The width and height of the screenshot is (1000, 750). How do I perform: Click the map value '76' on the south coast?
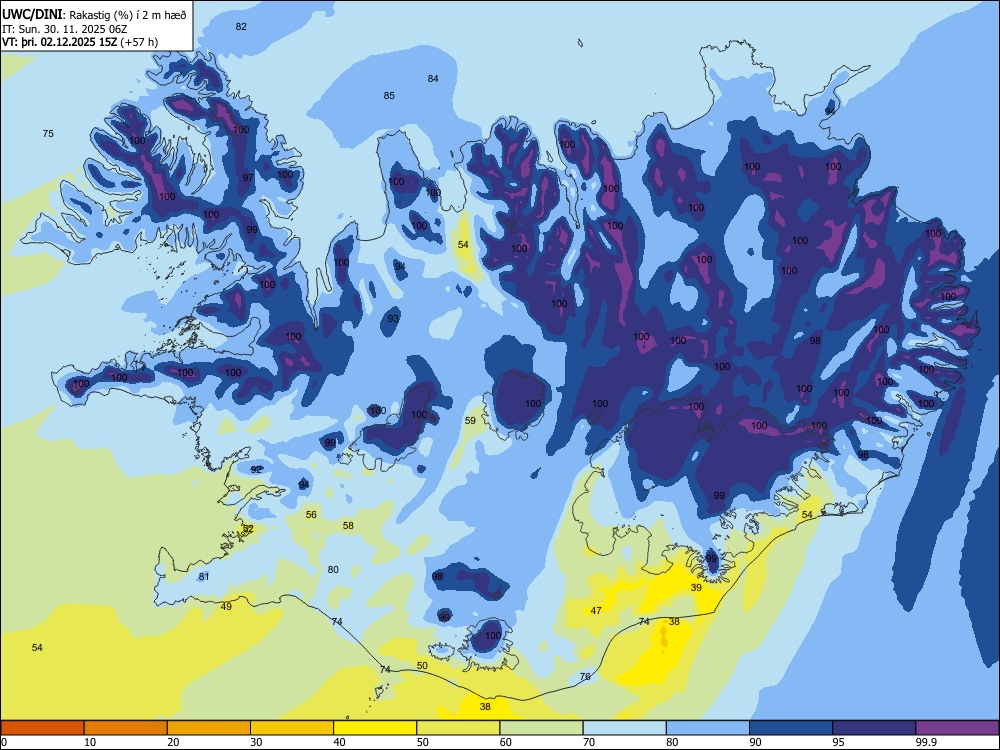585,677
